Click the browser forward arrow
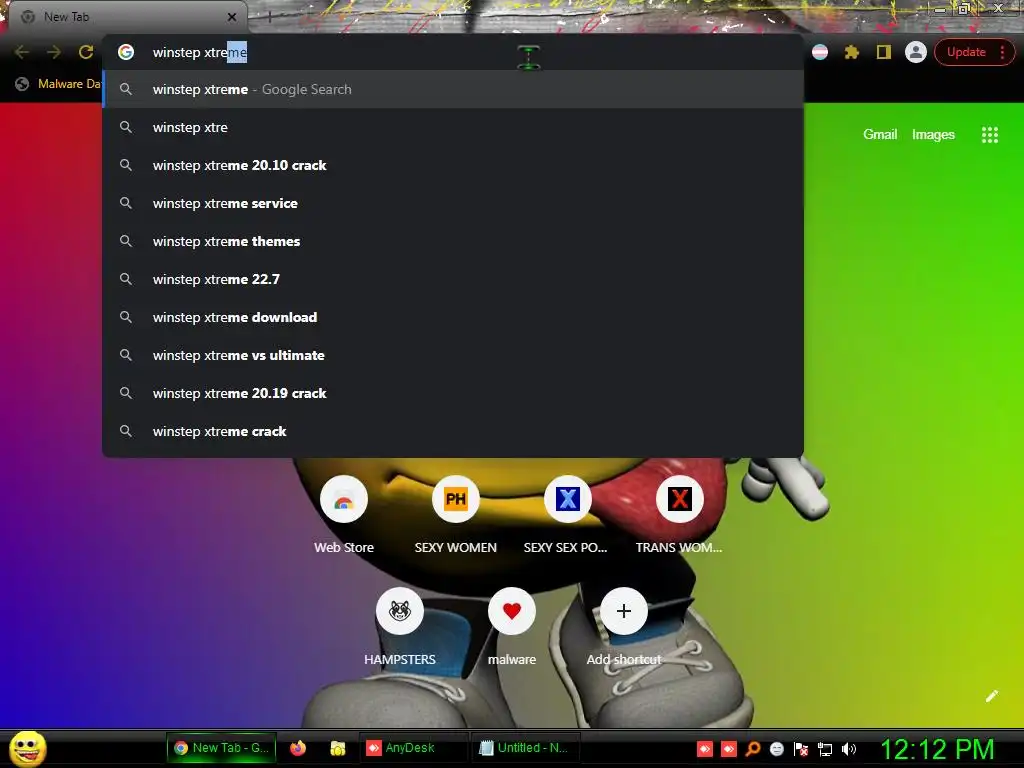Screen dimensions: 1024x768 (x=54, y=52)
